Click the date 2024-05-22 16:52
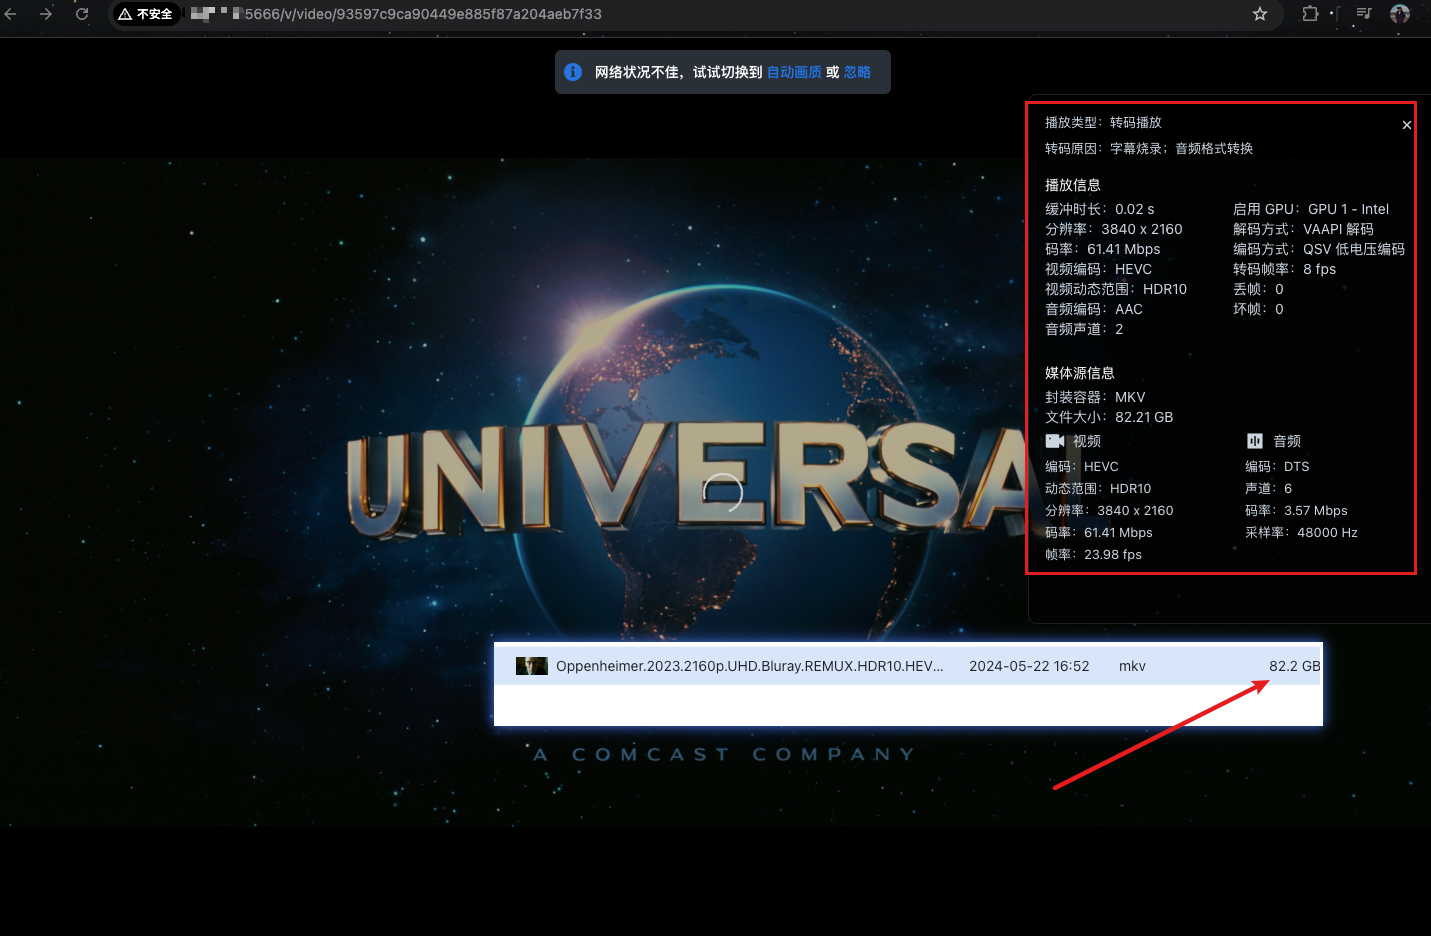This screenshot has height=936, width=1431. 1029,666
